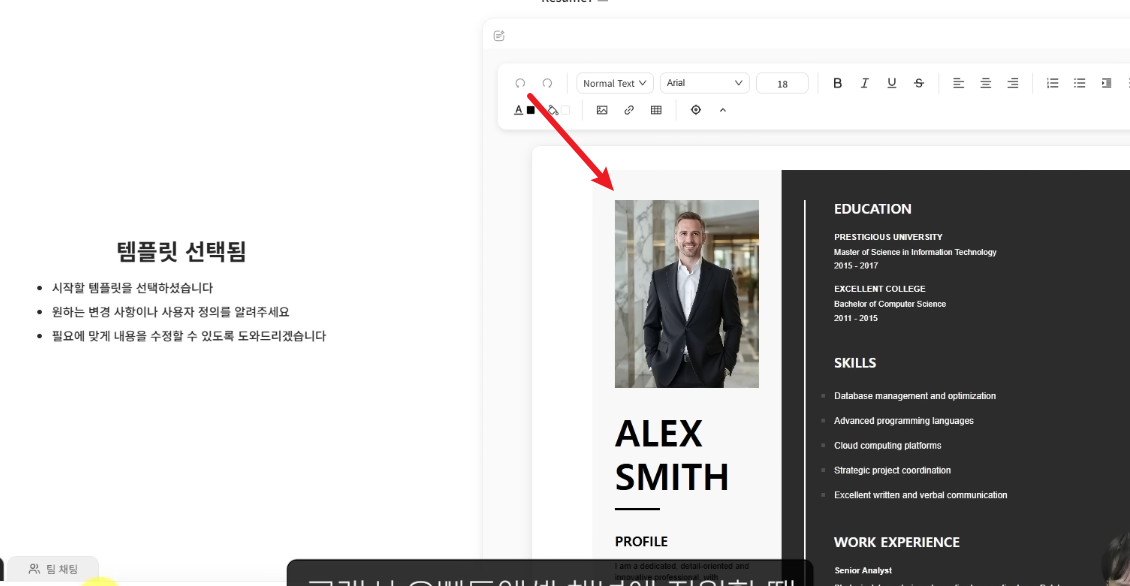Click the 2015 - 2017 date text
This screenshot has height=586, width=1130.
point(855,266)
